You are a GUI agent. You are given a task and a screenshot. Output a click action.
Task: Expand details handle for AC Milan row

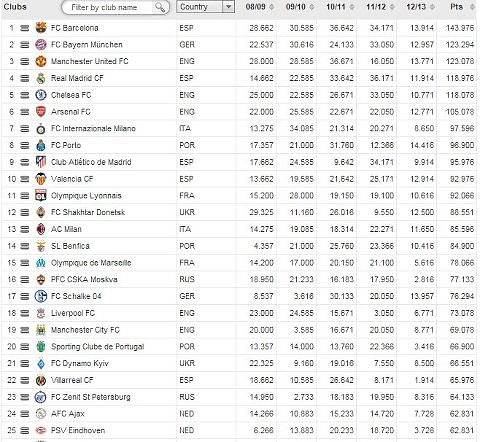(24, 229)
